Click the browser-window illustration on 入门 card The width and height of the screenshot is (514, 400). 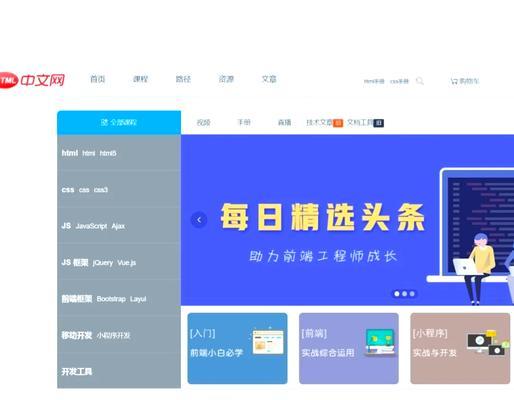267,342
